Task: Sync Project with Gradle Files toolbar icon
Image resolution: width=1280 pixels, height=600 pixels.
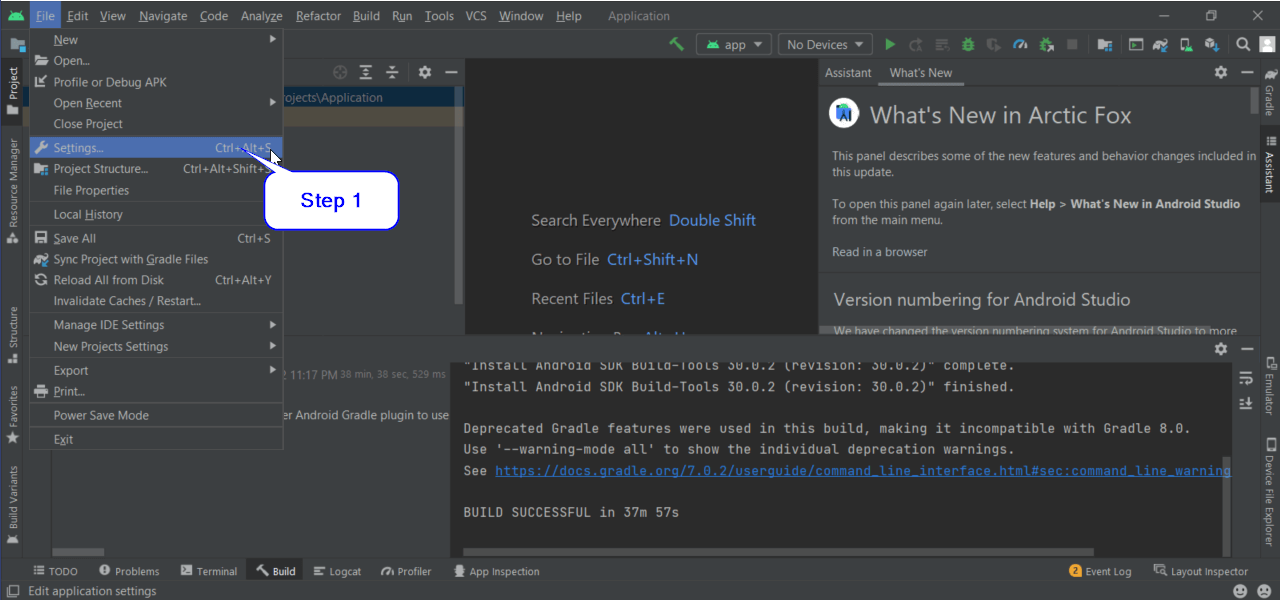Action: pos(1158,44)
